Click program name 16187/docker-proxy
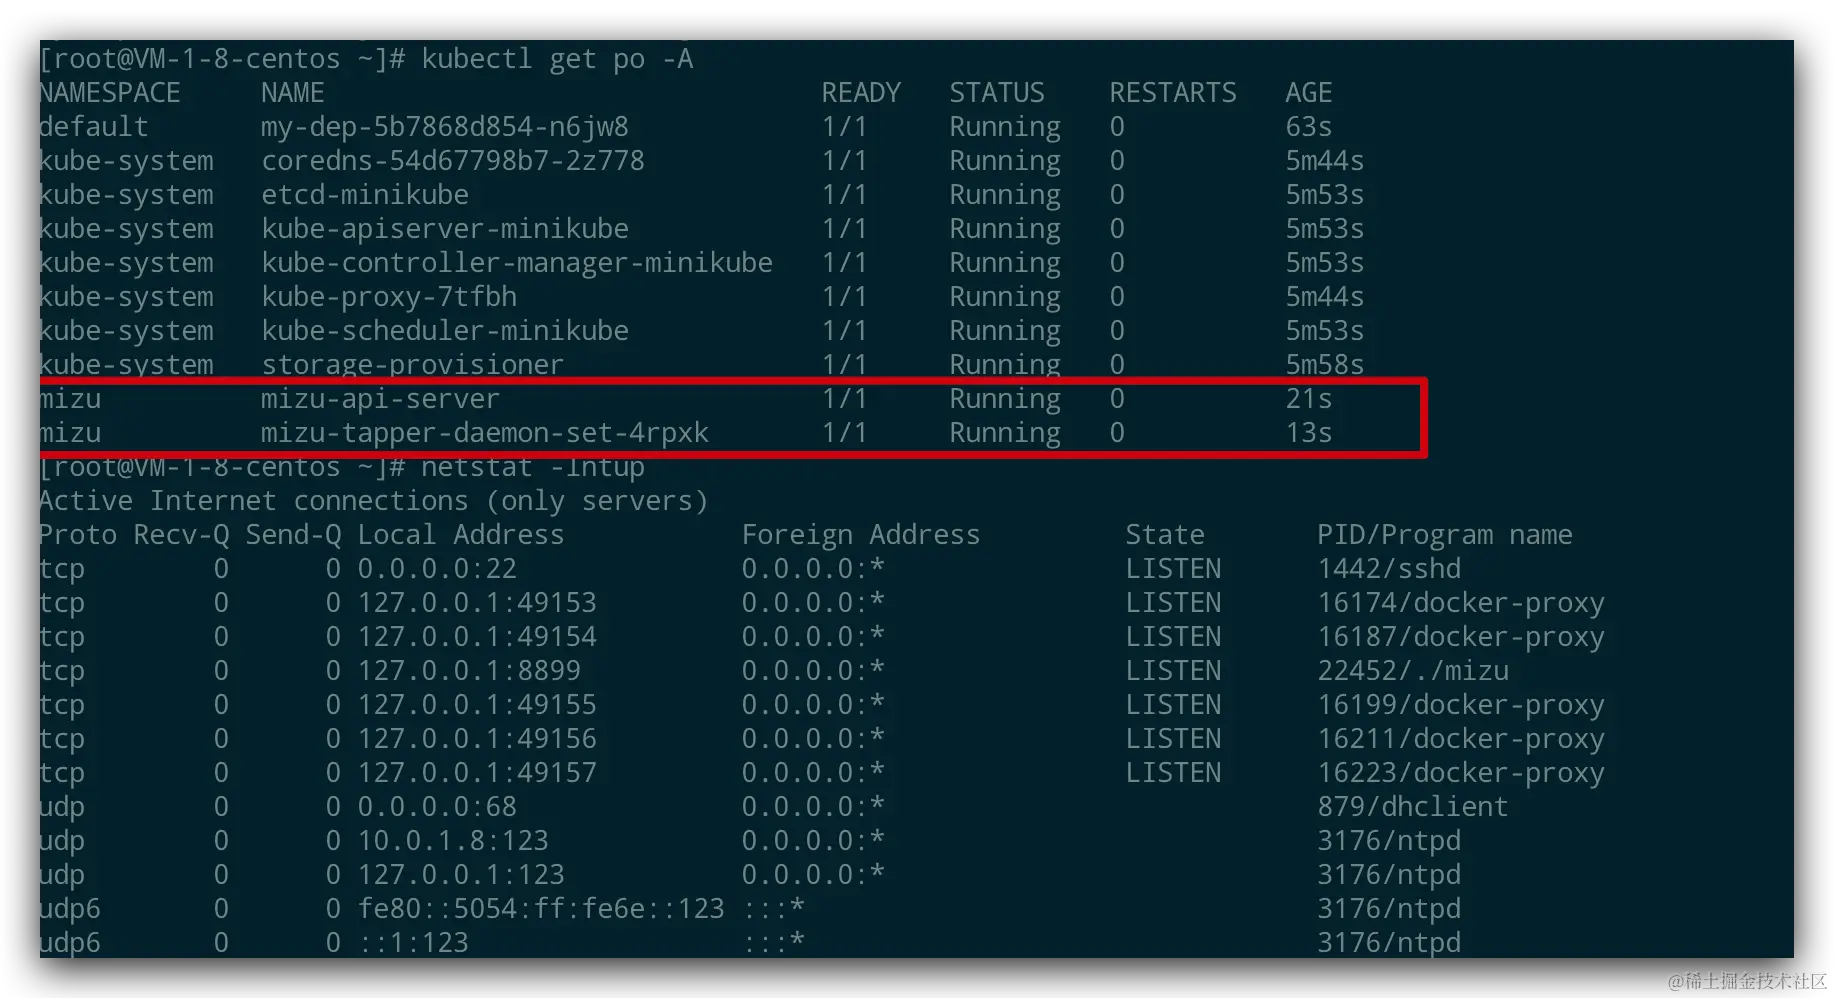This screenshot has width=1834, height=998. tap(1461, 637)
